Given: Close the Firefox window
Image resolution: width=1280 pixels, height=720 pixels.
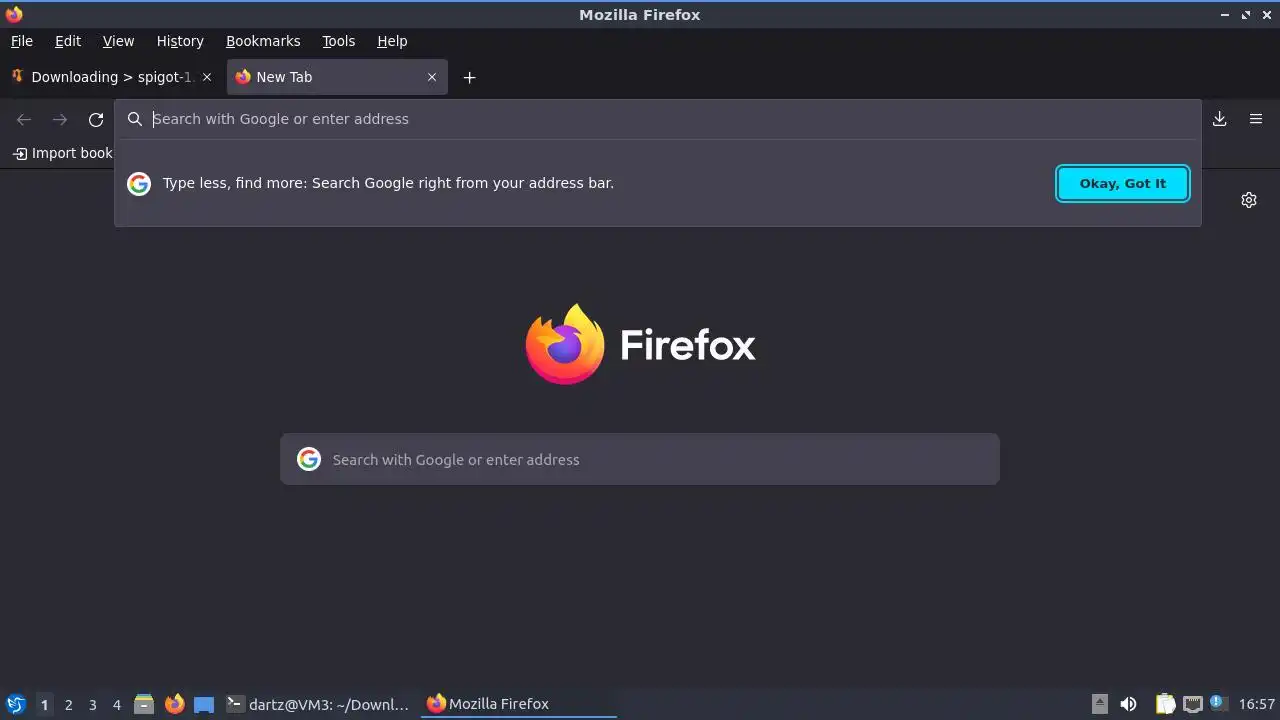Looking at the screenshot, I should pyautogui.click(x=1266, y=15).
